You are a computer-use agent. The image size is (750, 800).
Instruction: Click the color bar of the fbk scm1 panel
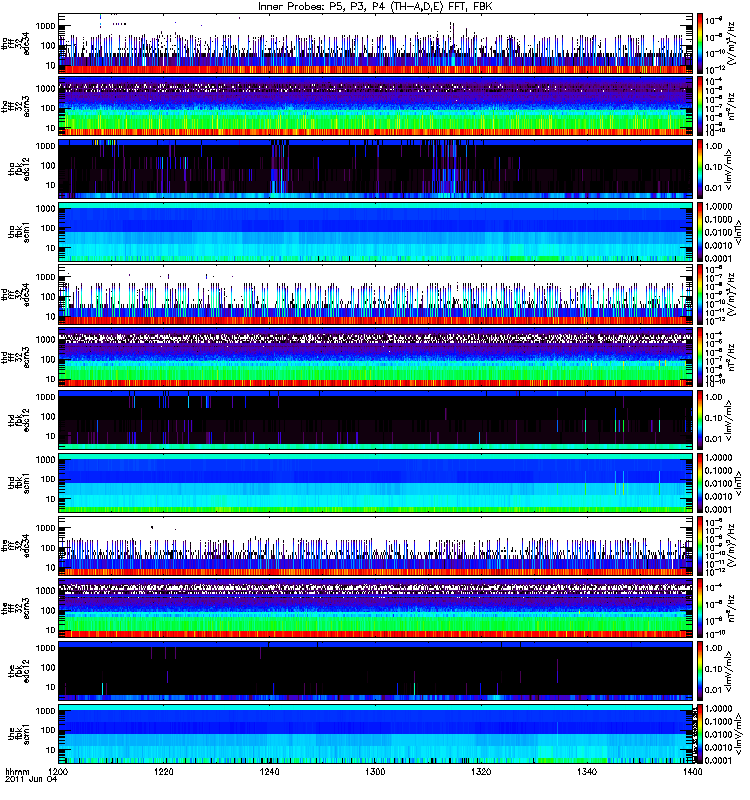click(x=700, y=734)
